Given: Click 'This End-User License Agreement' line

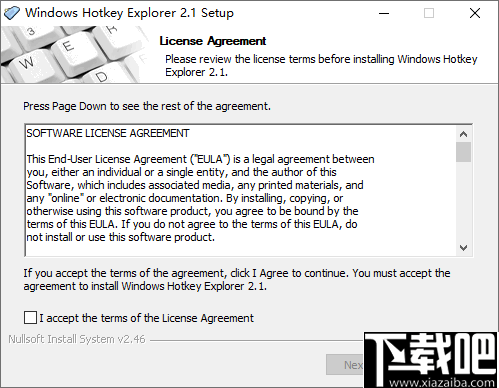Looking at the screenshot, I should tap(200, 159).
